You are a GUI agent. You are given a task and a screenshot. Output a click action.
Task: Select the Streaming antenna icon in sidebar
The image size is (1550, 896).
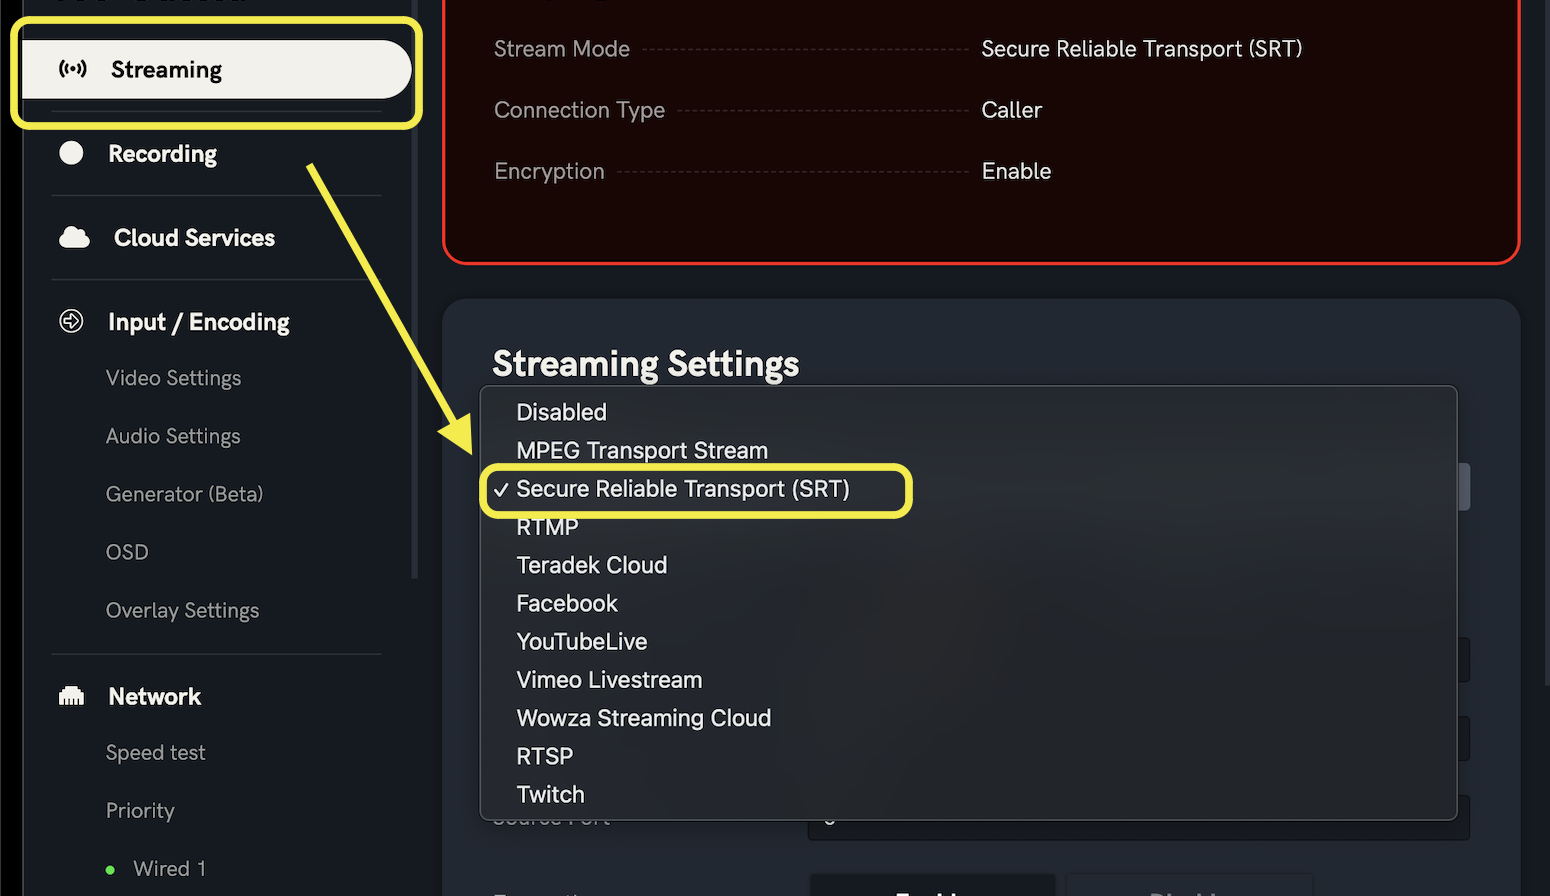(72, 69)
